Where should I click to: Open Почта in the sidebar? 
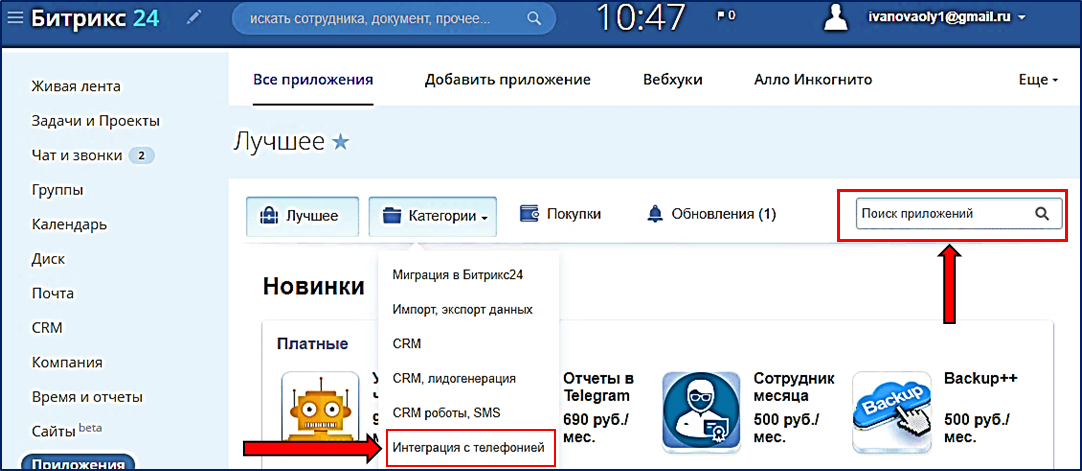tap(52, 294)
